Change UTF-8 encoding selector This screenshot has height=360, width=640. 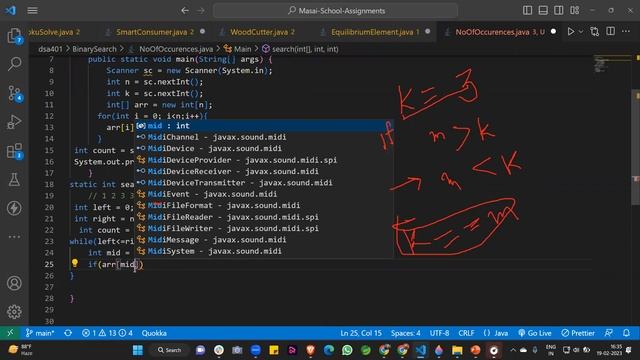[439, 333]
